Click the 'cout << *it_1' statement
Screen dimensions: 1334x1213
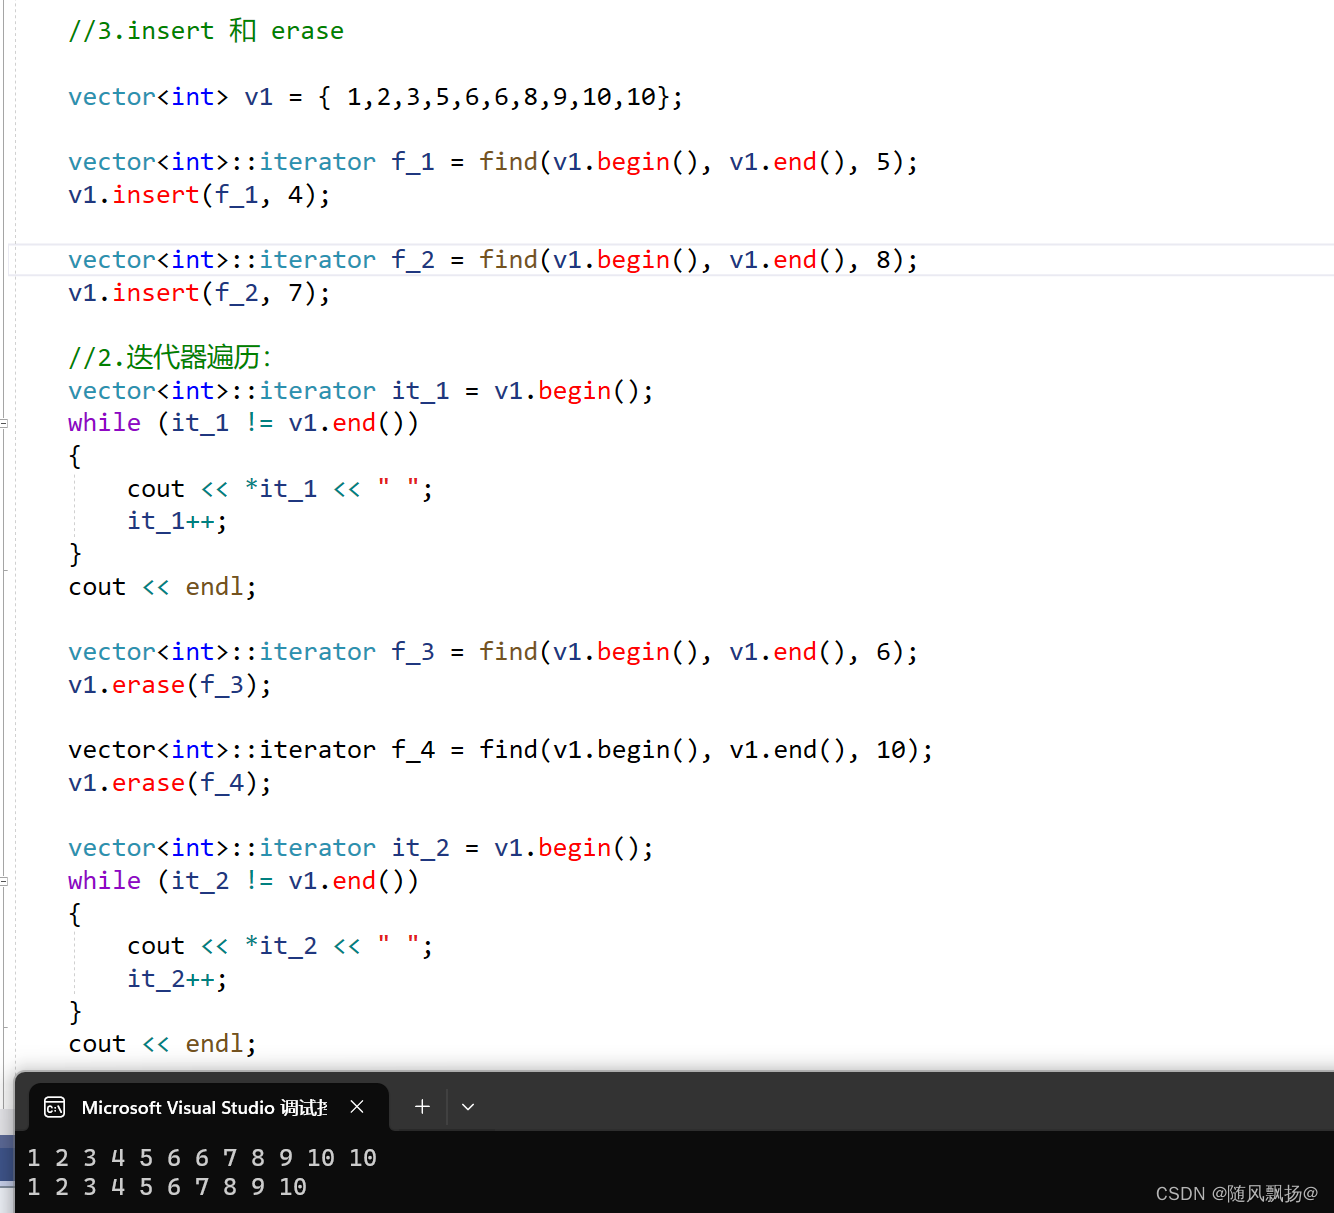pos(280,489)
